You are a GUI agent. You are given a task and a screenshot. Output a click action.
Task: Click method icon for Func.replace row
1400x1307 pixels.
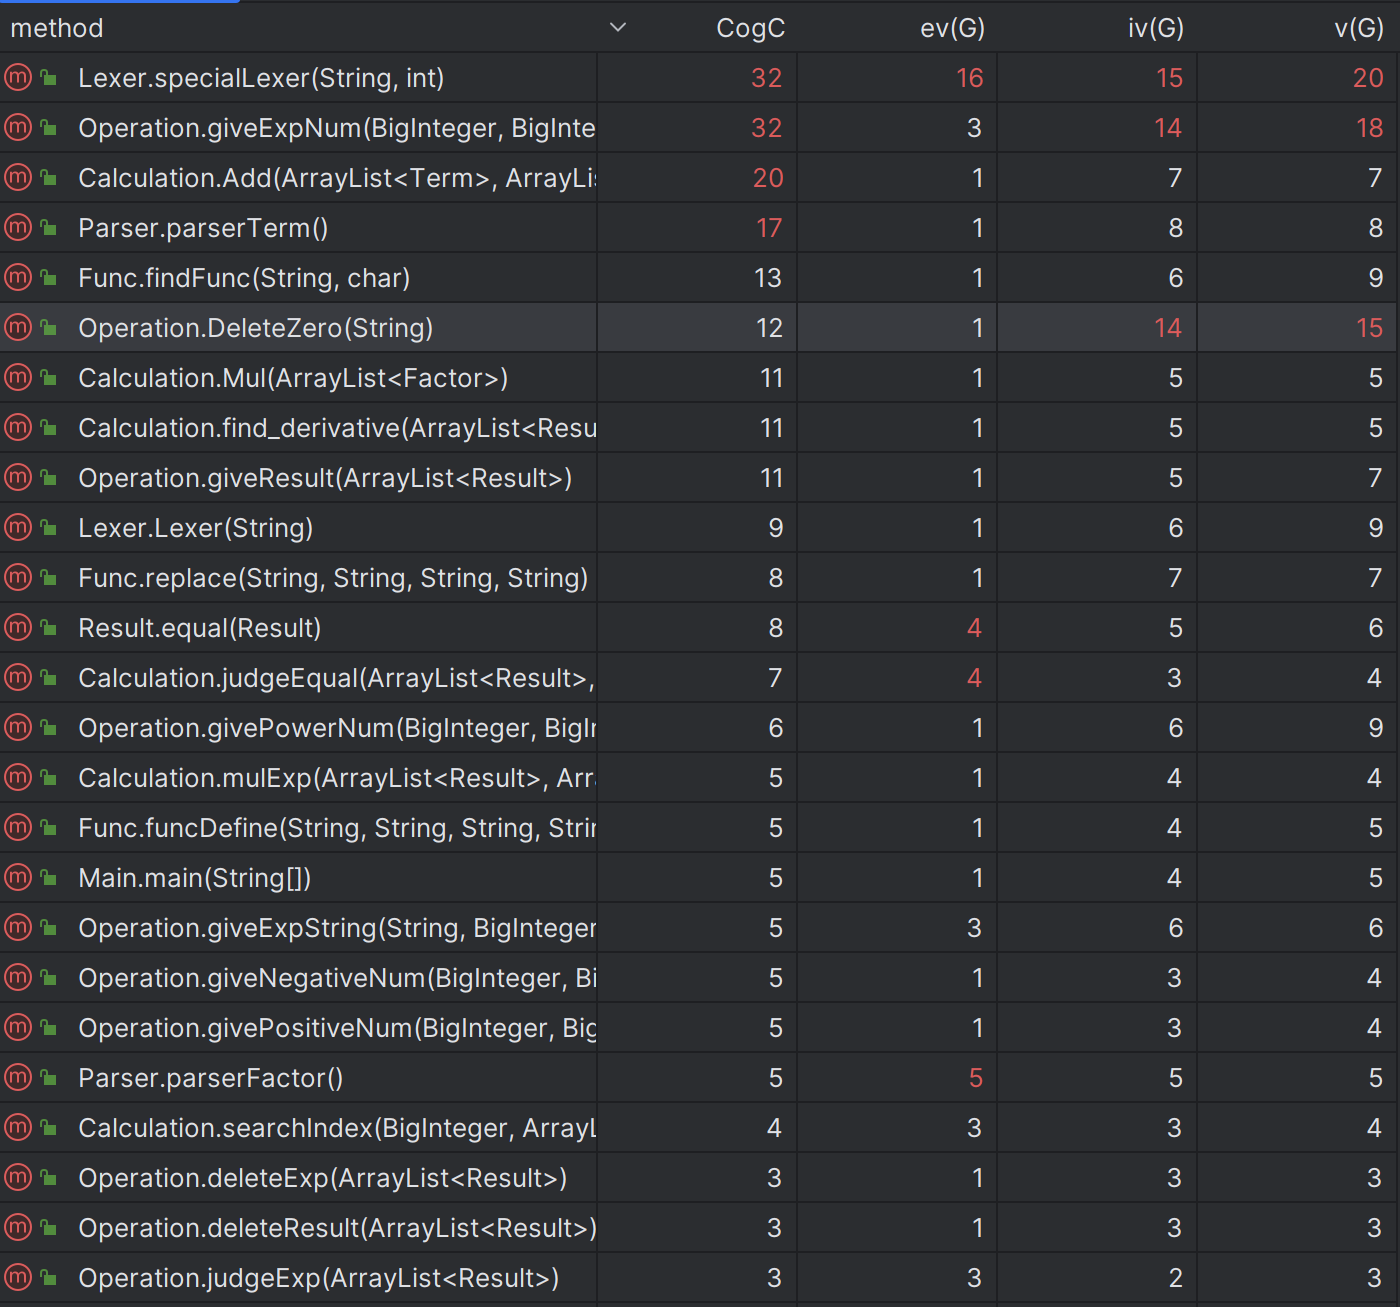point(18,577)
